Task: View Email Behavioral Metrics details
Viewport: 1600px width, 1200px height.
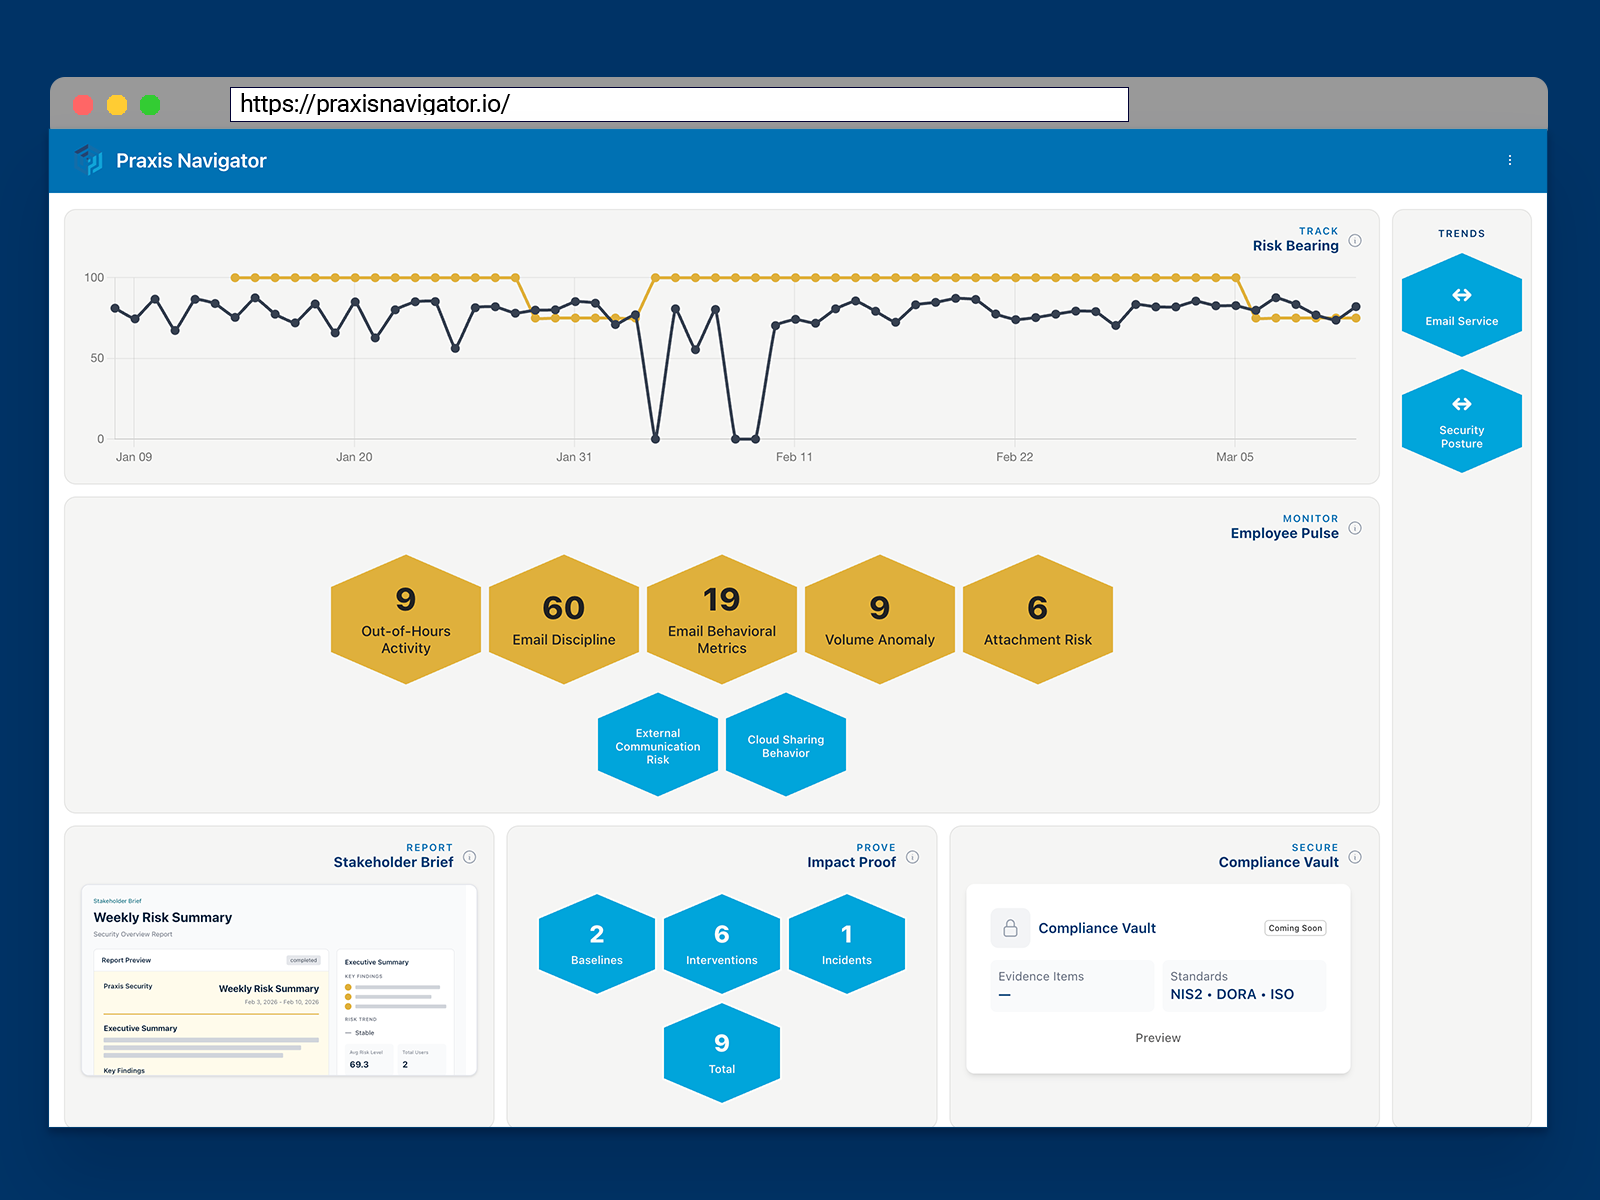Action: coord(721,618)
